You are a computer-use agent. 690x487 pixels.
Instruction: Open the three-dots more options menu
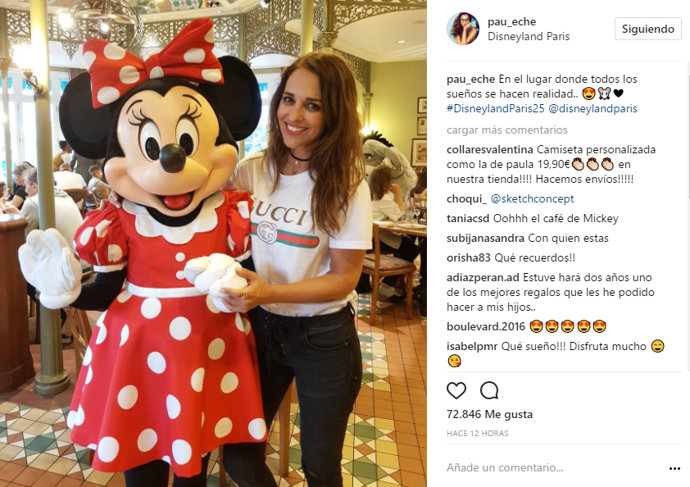pyautogui.click(x=674, y=469)
